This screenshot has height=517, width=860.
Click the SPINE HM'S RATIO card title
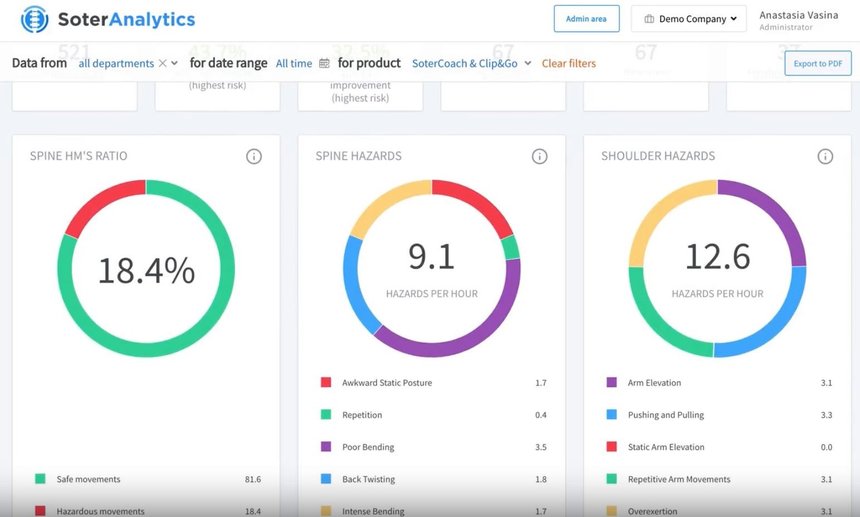pyautogui.click(x=78, y=156)
